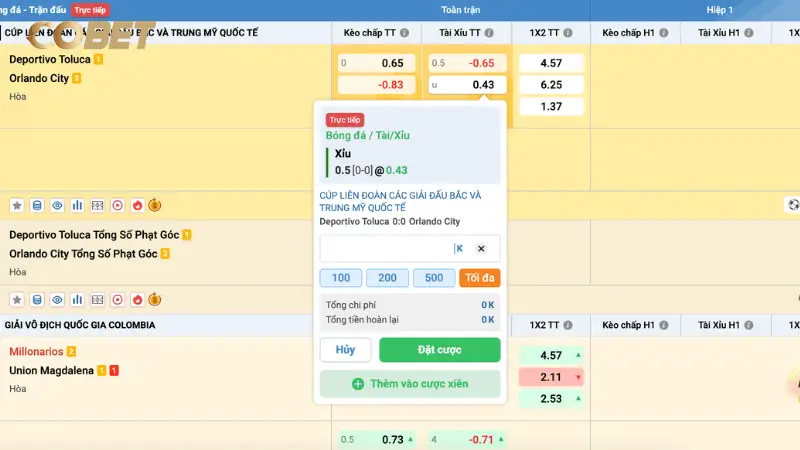Choose the 500 quick stake amount
Image resolution: width=800 pixels, height=450 pixels.
pos(433,278)
